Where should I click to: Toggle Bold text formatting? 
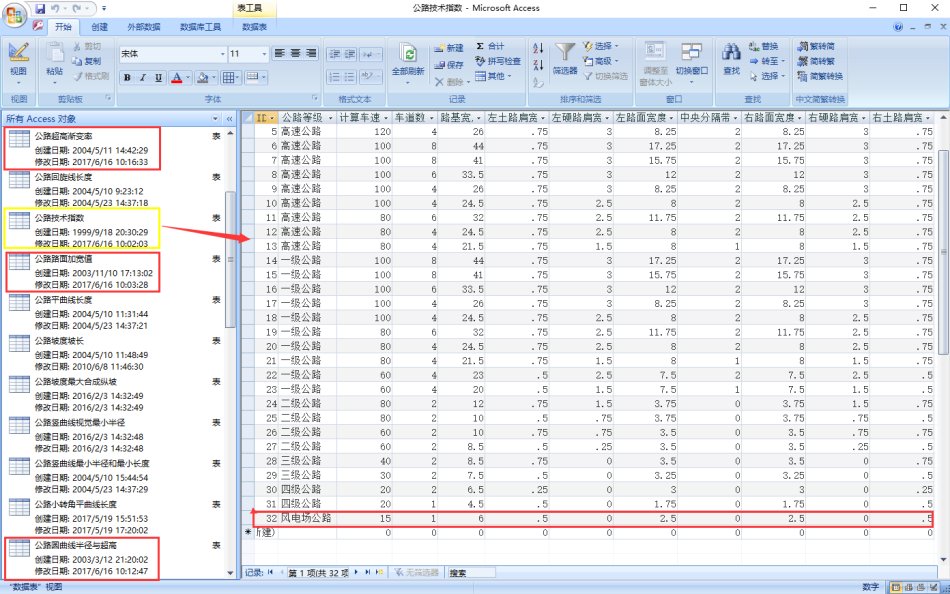127,78
